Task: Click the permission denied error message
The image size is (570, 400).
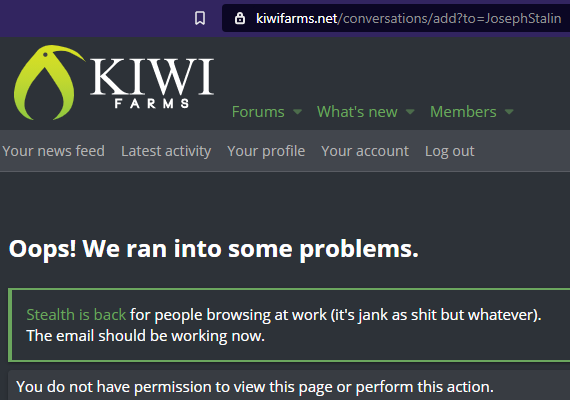Action: [x=255, y=387]
